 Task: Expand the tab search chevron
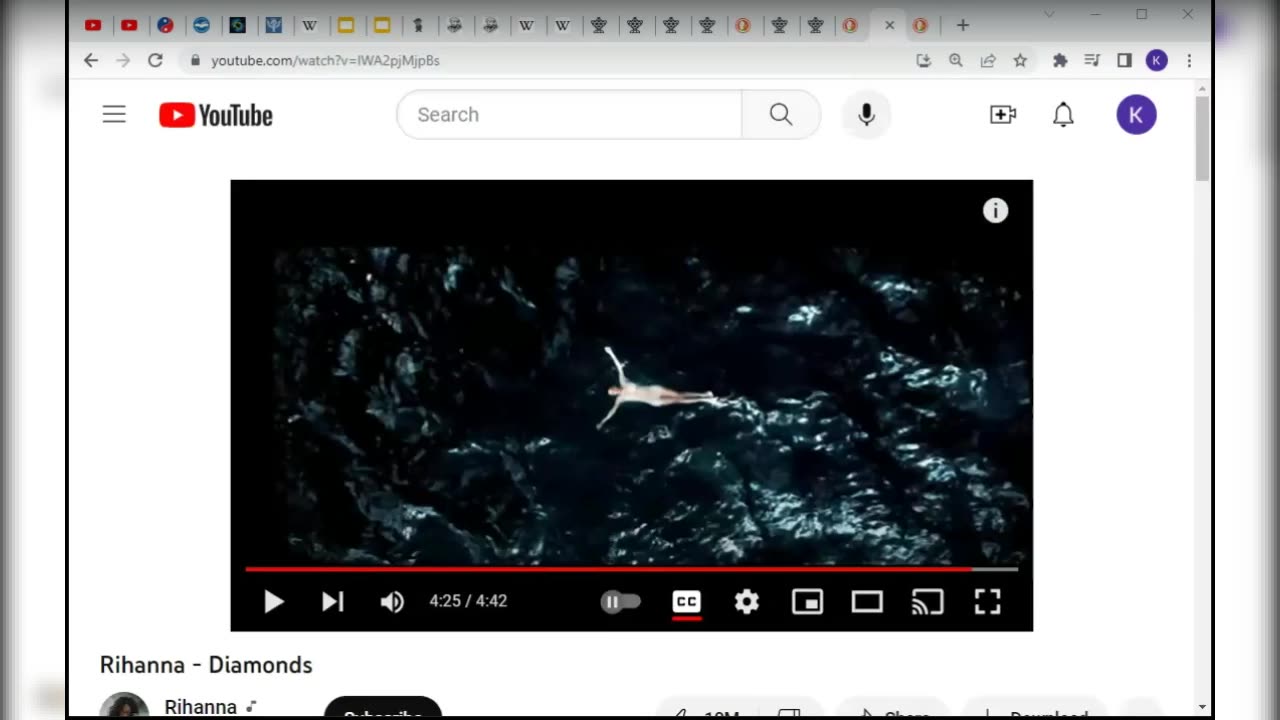coord(1049,14)
